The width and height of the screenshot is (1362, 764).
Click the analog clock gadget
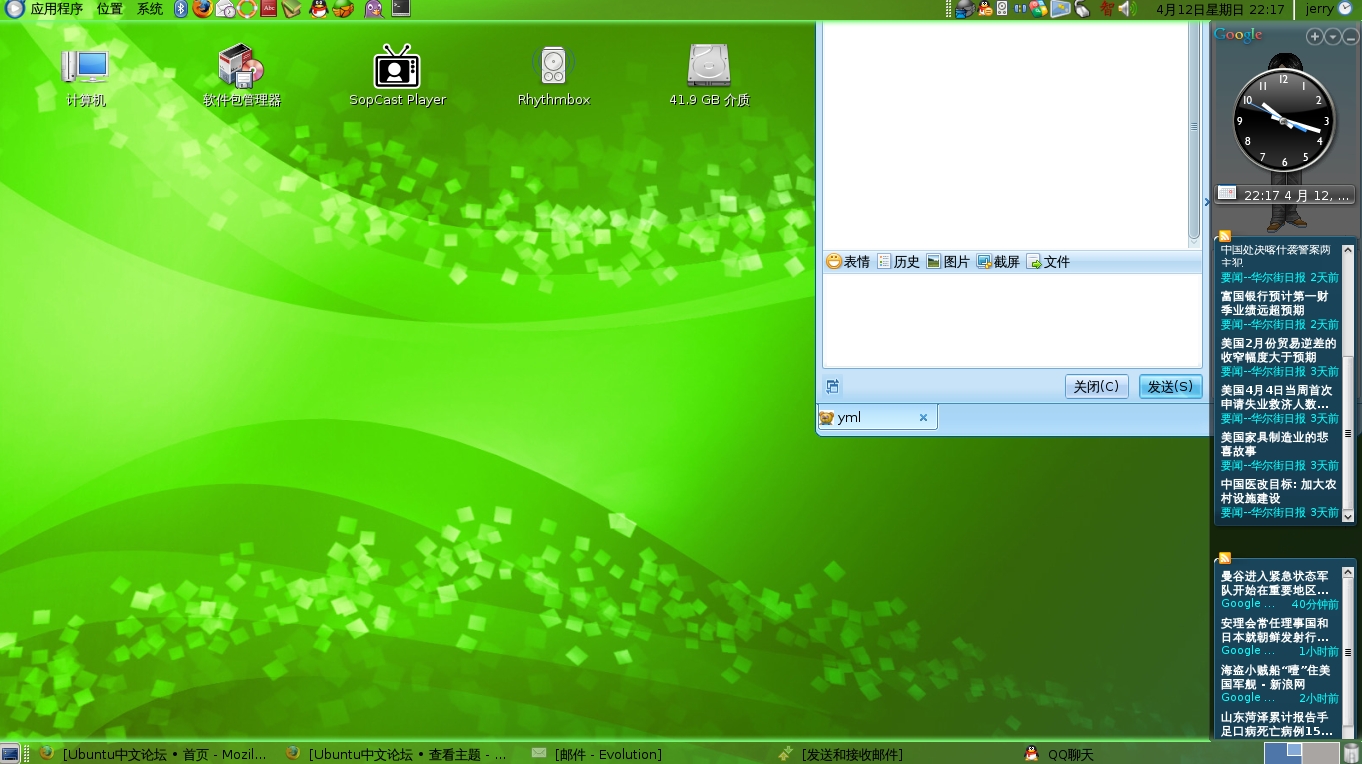pyautogui.click(x=1284, y=122)
